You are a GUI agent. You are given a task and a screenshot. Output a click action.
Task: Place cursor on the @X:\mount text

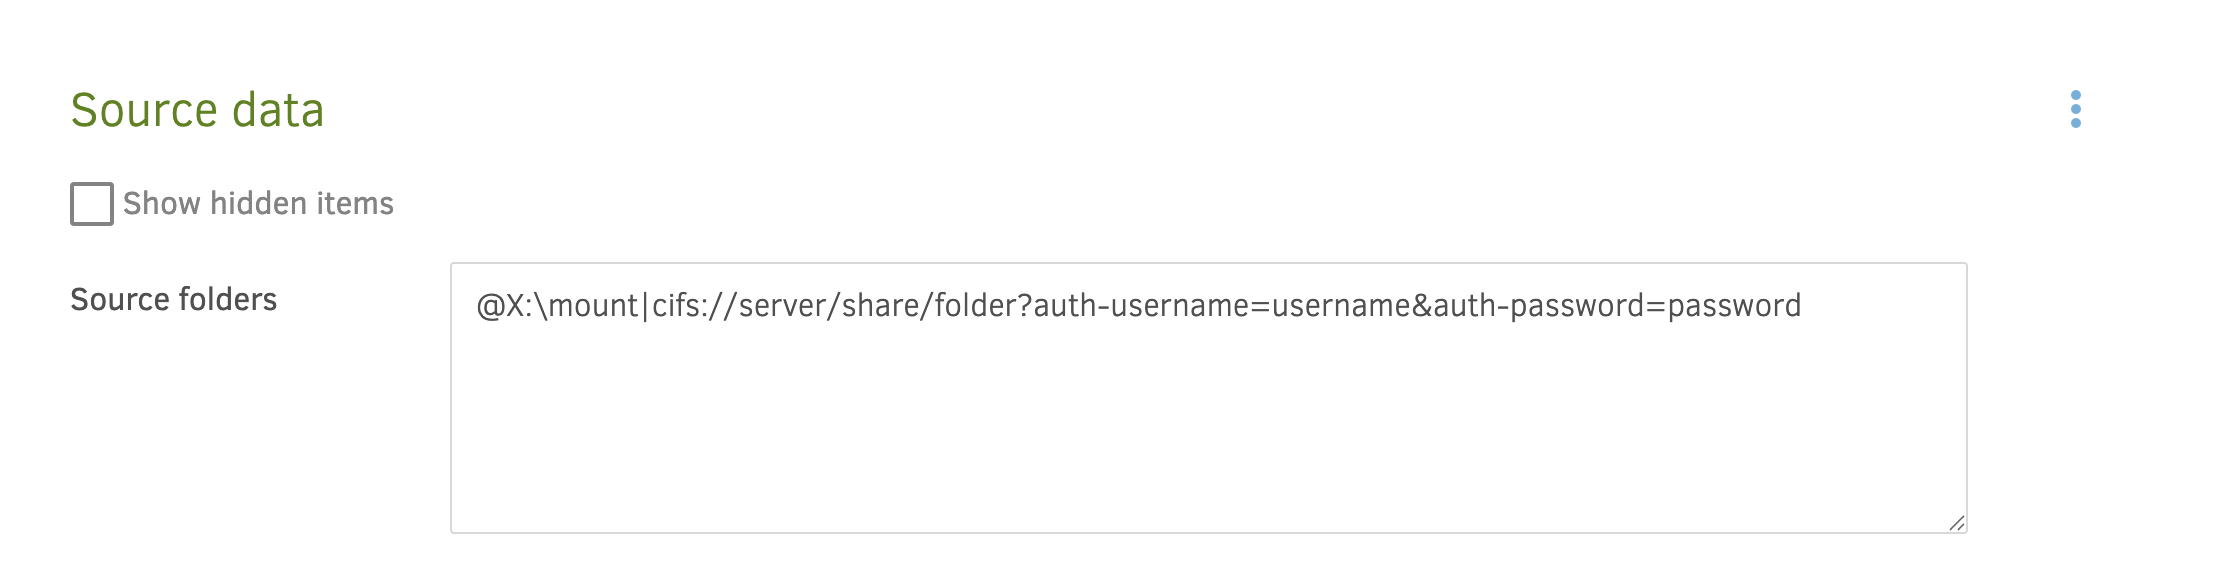click(557, 305)
